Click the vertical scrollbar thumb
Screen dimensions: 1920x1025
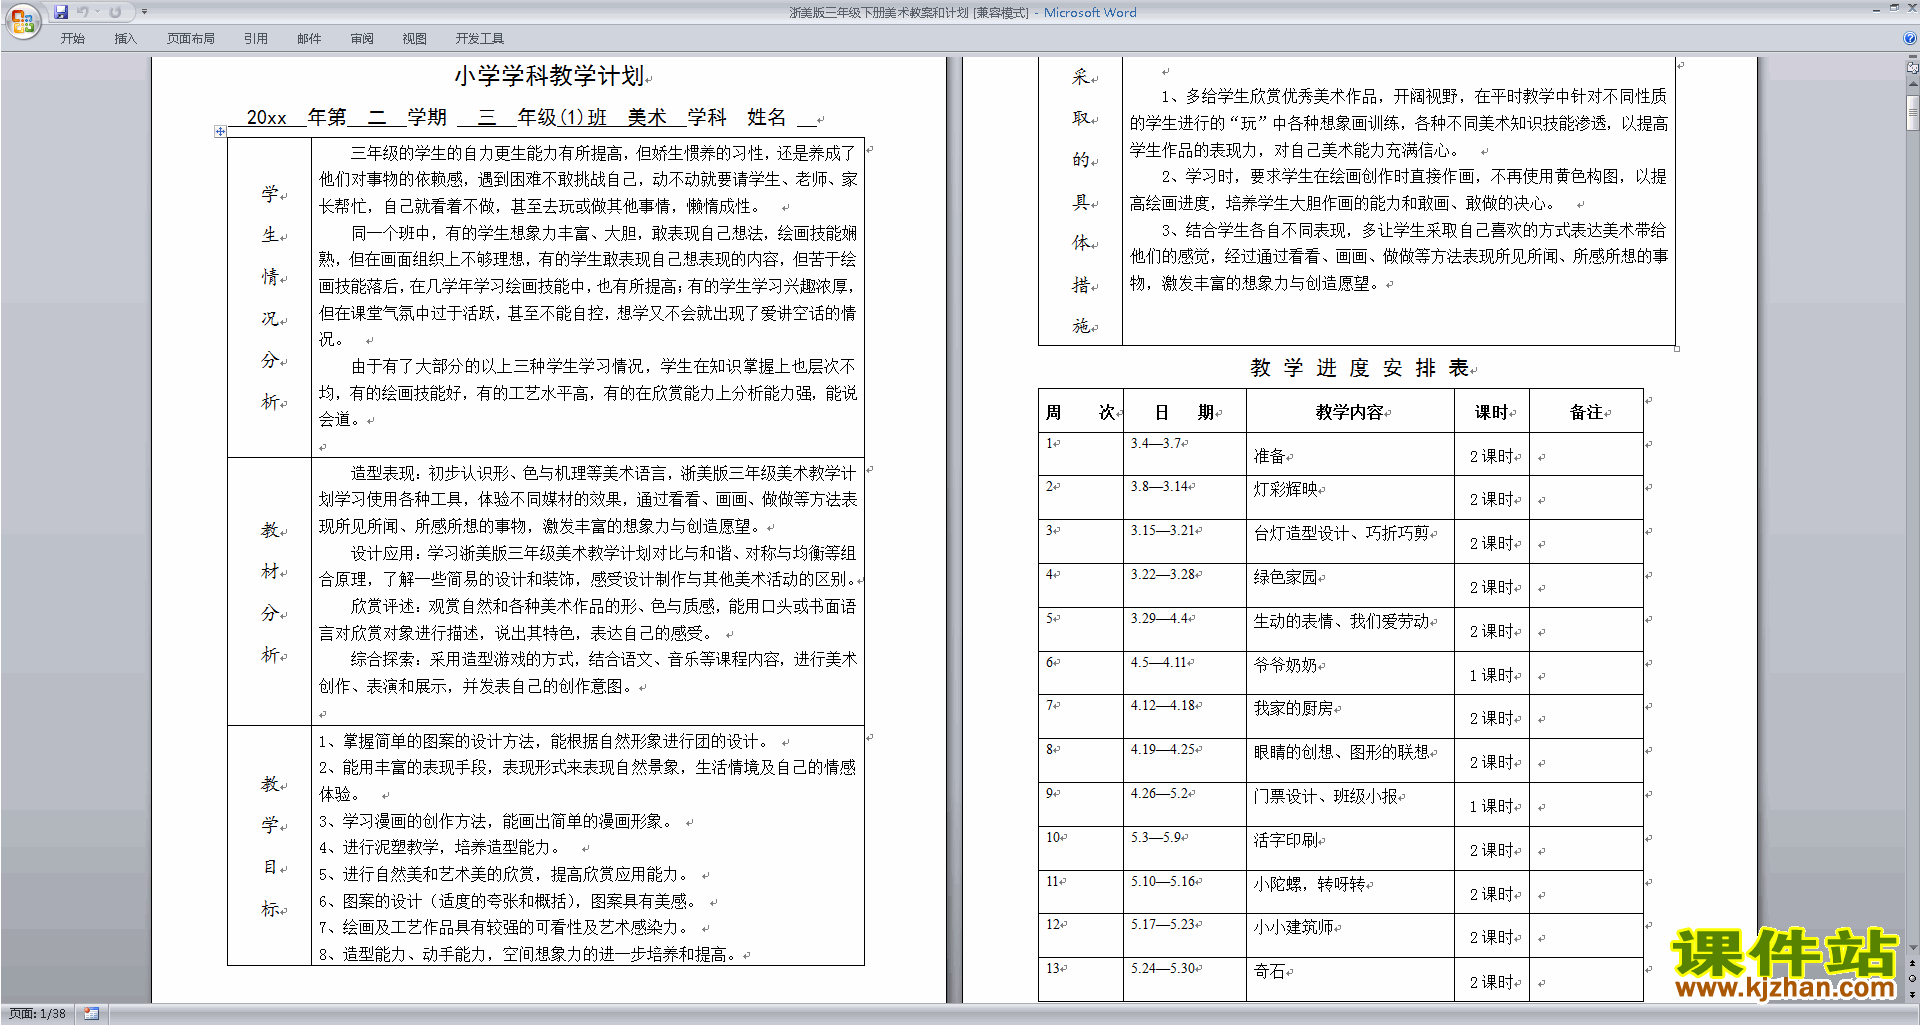pyautogui.click(x=1912, y=112)
